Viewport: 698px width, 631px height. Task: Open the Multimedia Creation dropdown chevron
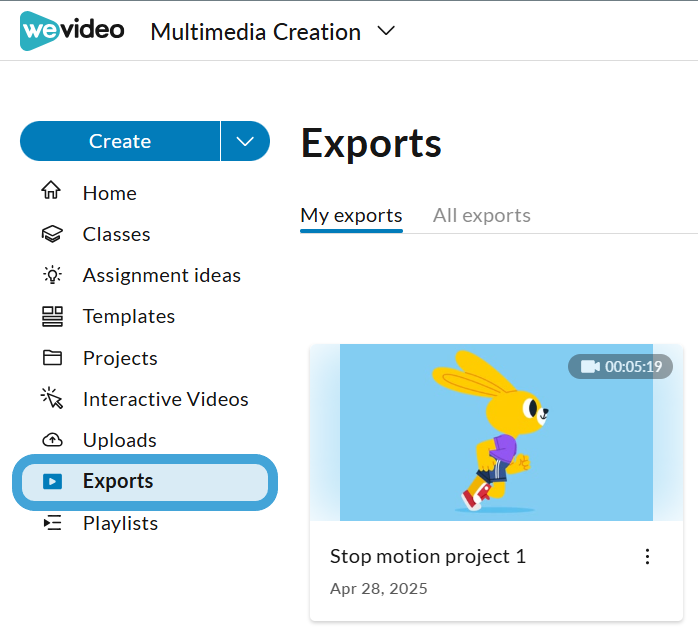386,31
